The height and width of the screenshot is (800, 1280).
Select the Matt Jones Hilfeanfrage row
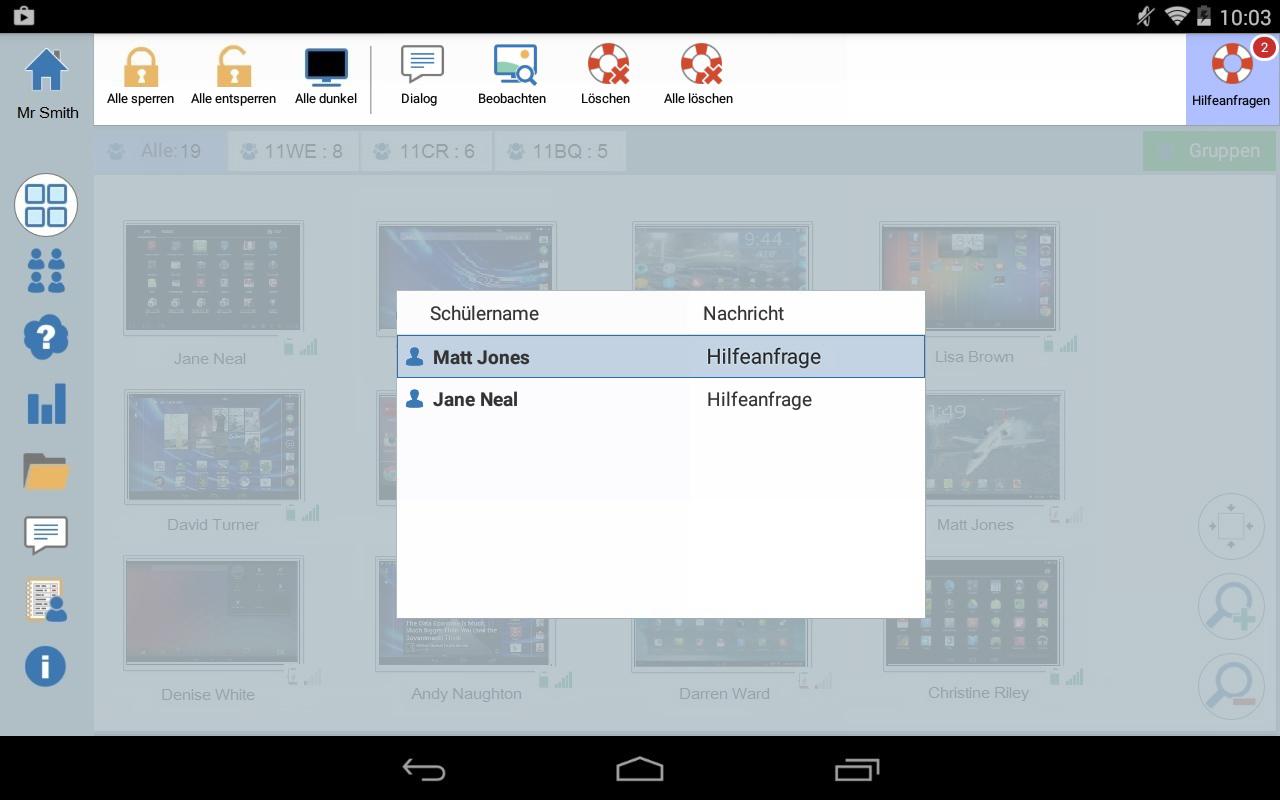(x=660, y=357)
